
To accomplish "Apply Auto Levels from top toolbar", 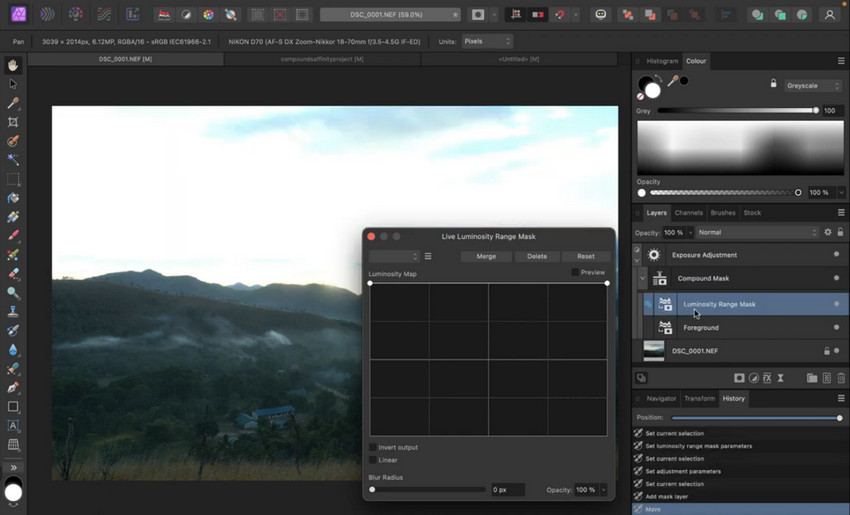I will (164, 15).
